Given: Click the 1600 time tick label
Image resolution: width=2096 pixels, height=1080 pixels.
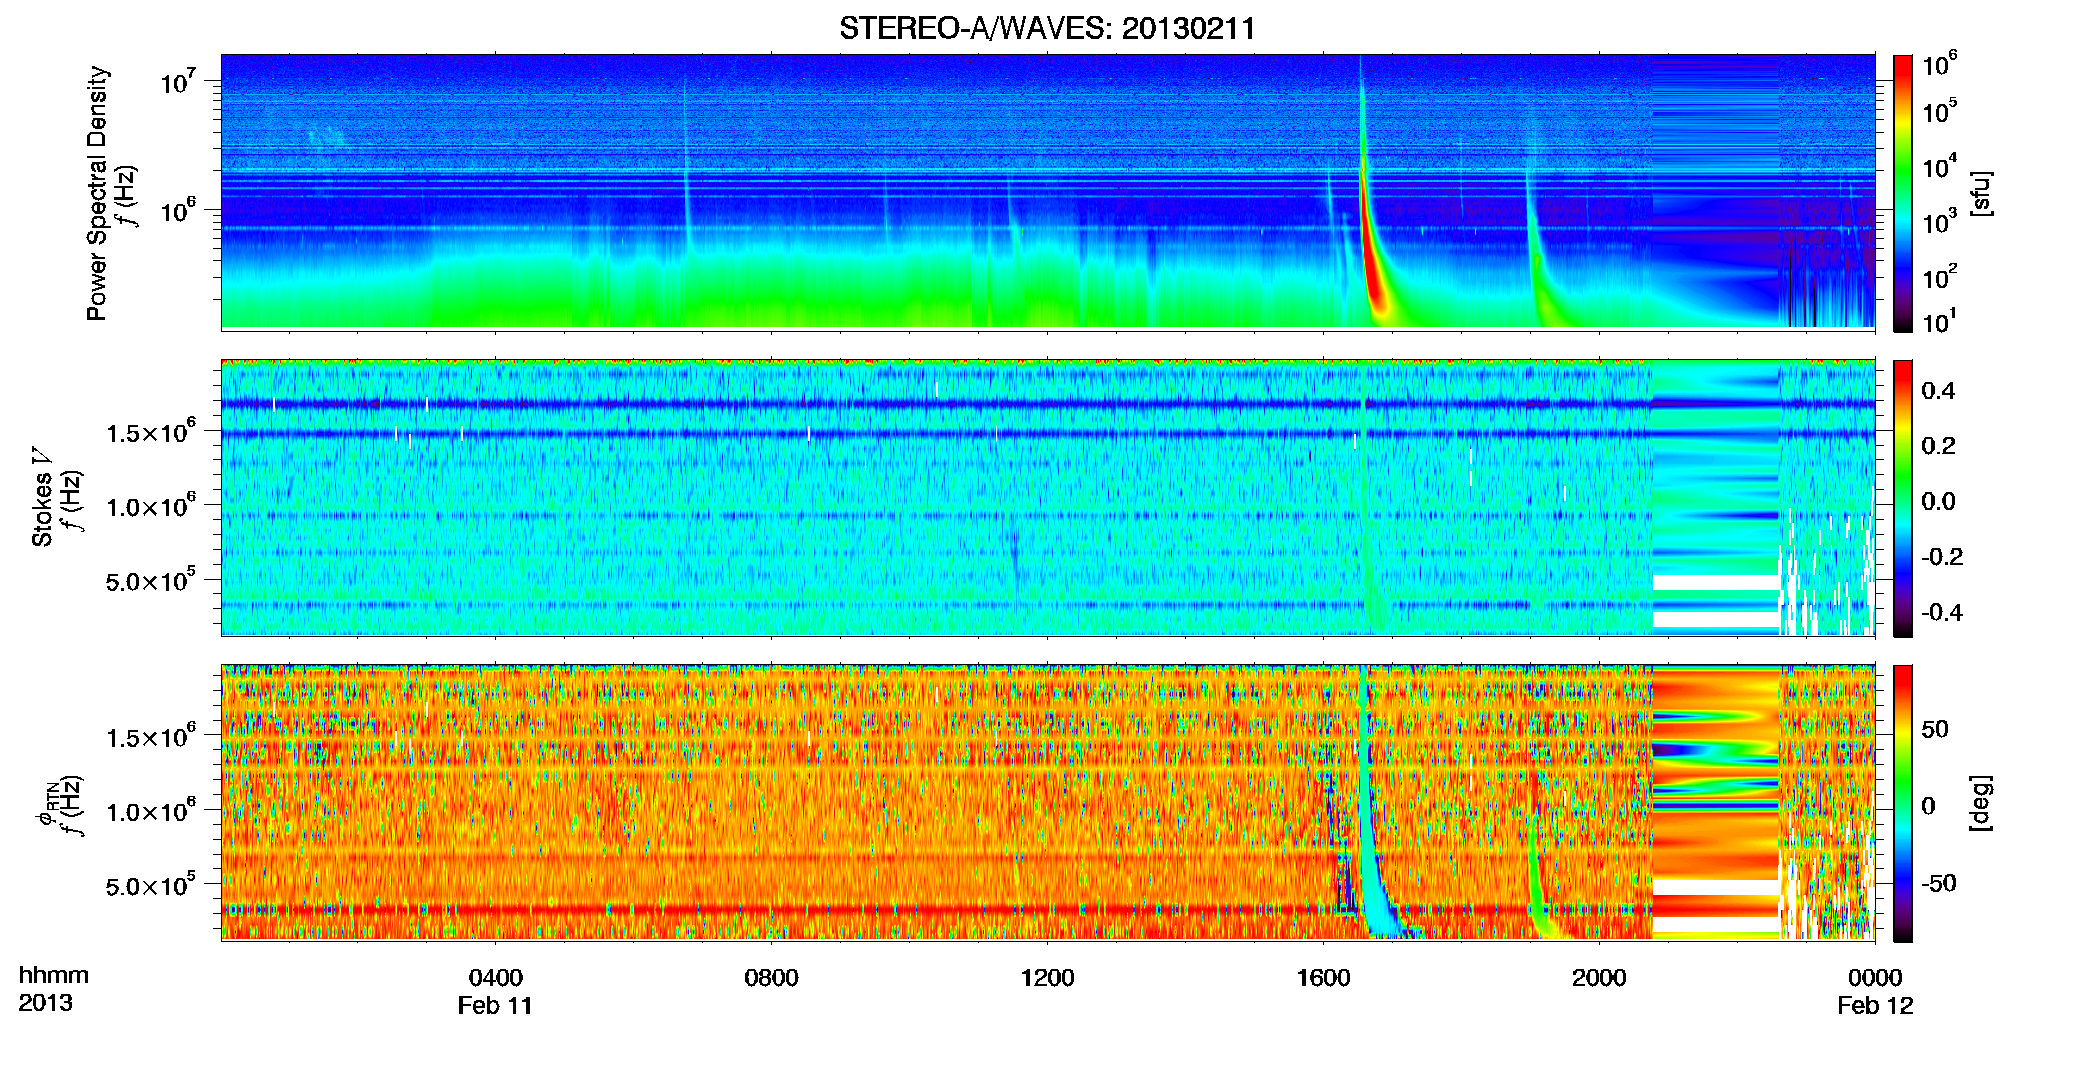Looking at the screenshot, I should click(x=1323, y=978).
